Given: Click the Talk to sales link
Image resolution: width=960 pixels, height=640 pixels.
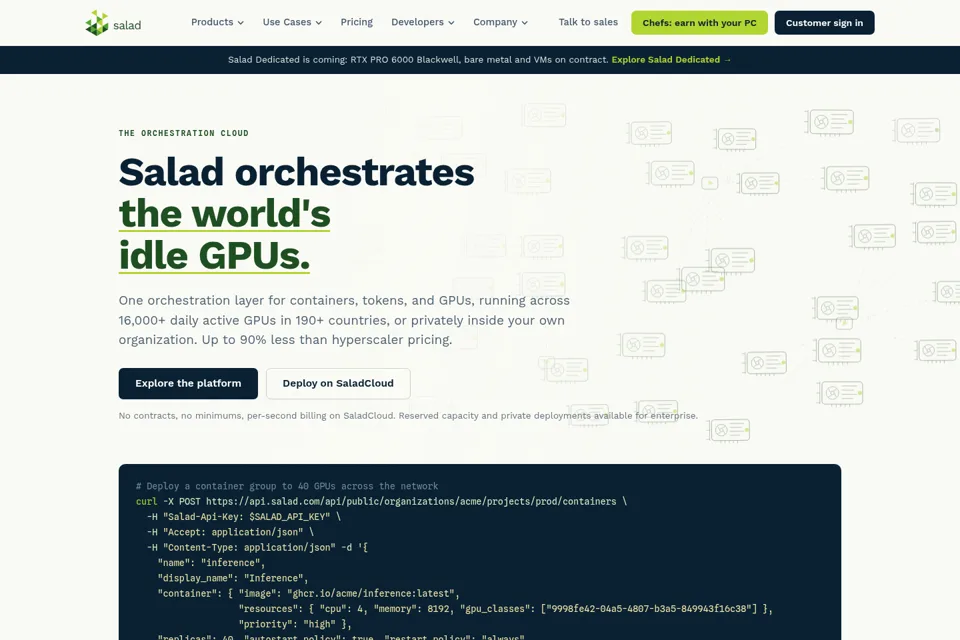Looking at the screenshot, I should (588, 22).
